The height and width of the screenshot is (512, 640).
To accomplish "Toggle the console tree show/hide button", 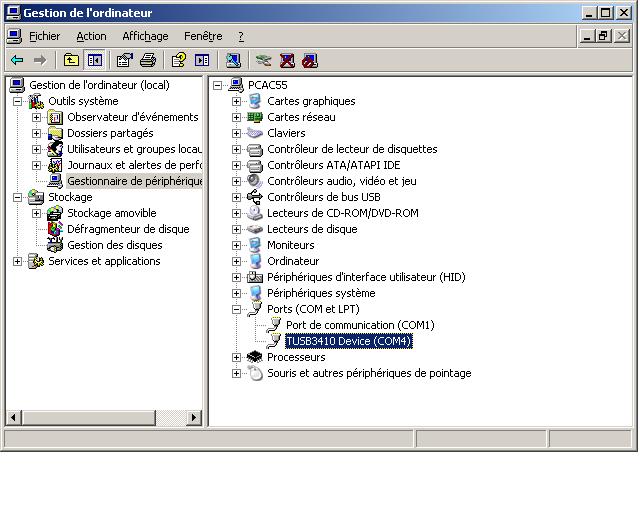I will click(x=95, y=60).
